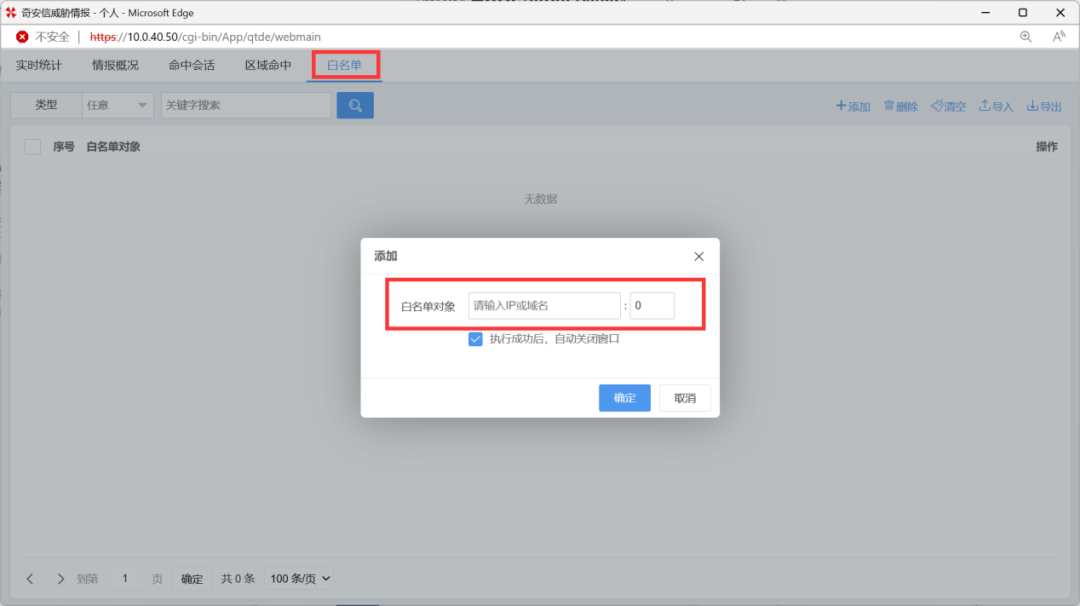This screenshot has height=606, width=1080.
Task: Click the 操作 column header
Action: [1046, 147]
